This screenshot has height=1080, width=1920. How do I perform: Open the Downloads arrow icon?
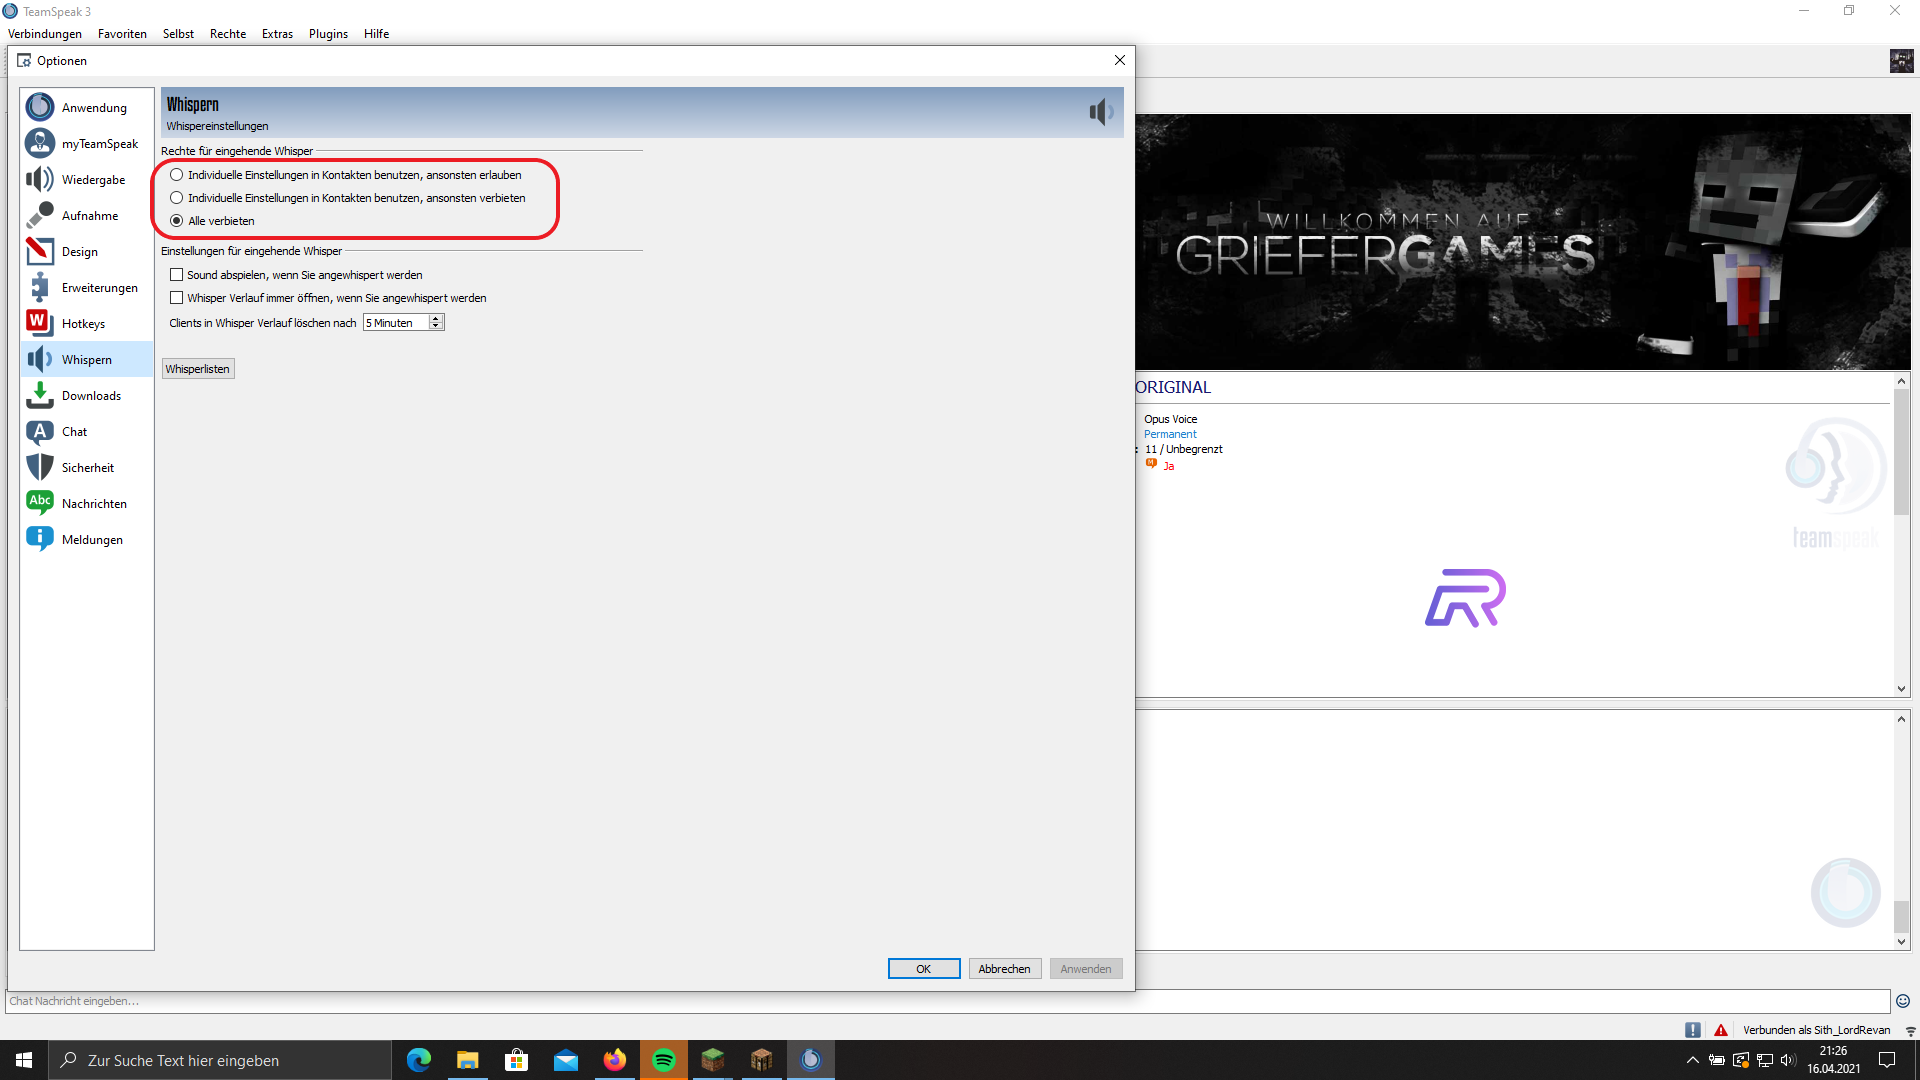coord(40,395)
